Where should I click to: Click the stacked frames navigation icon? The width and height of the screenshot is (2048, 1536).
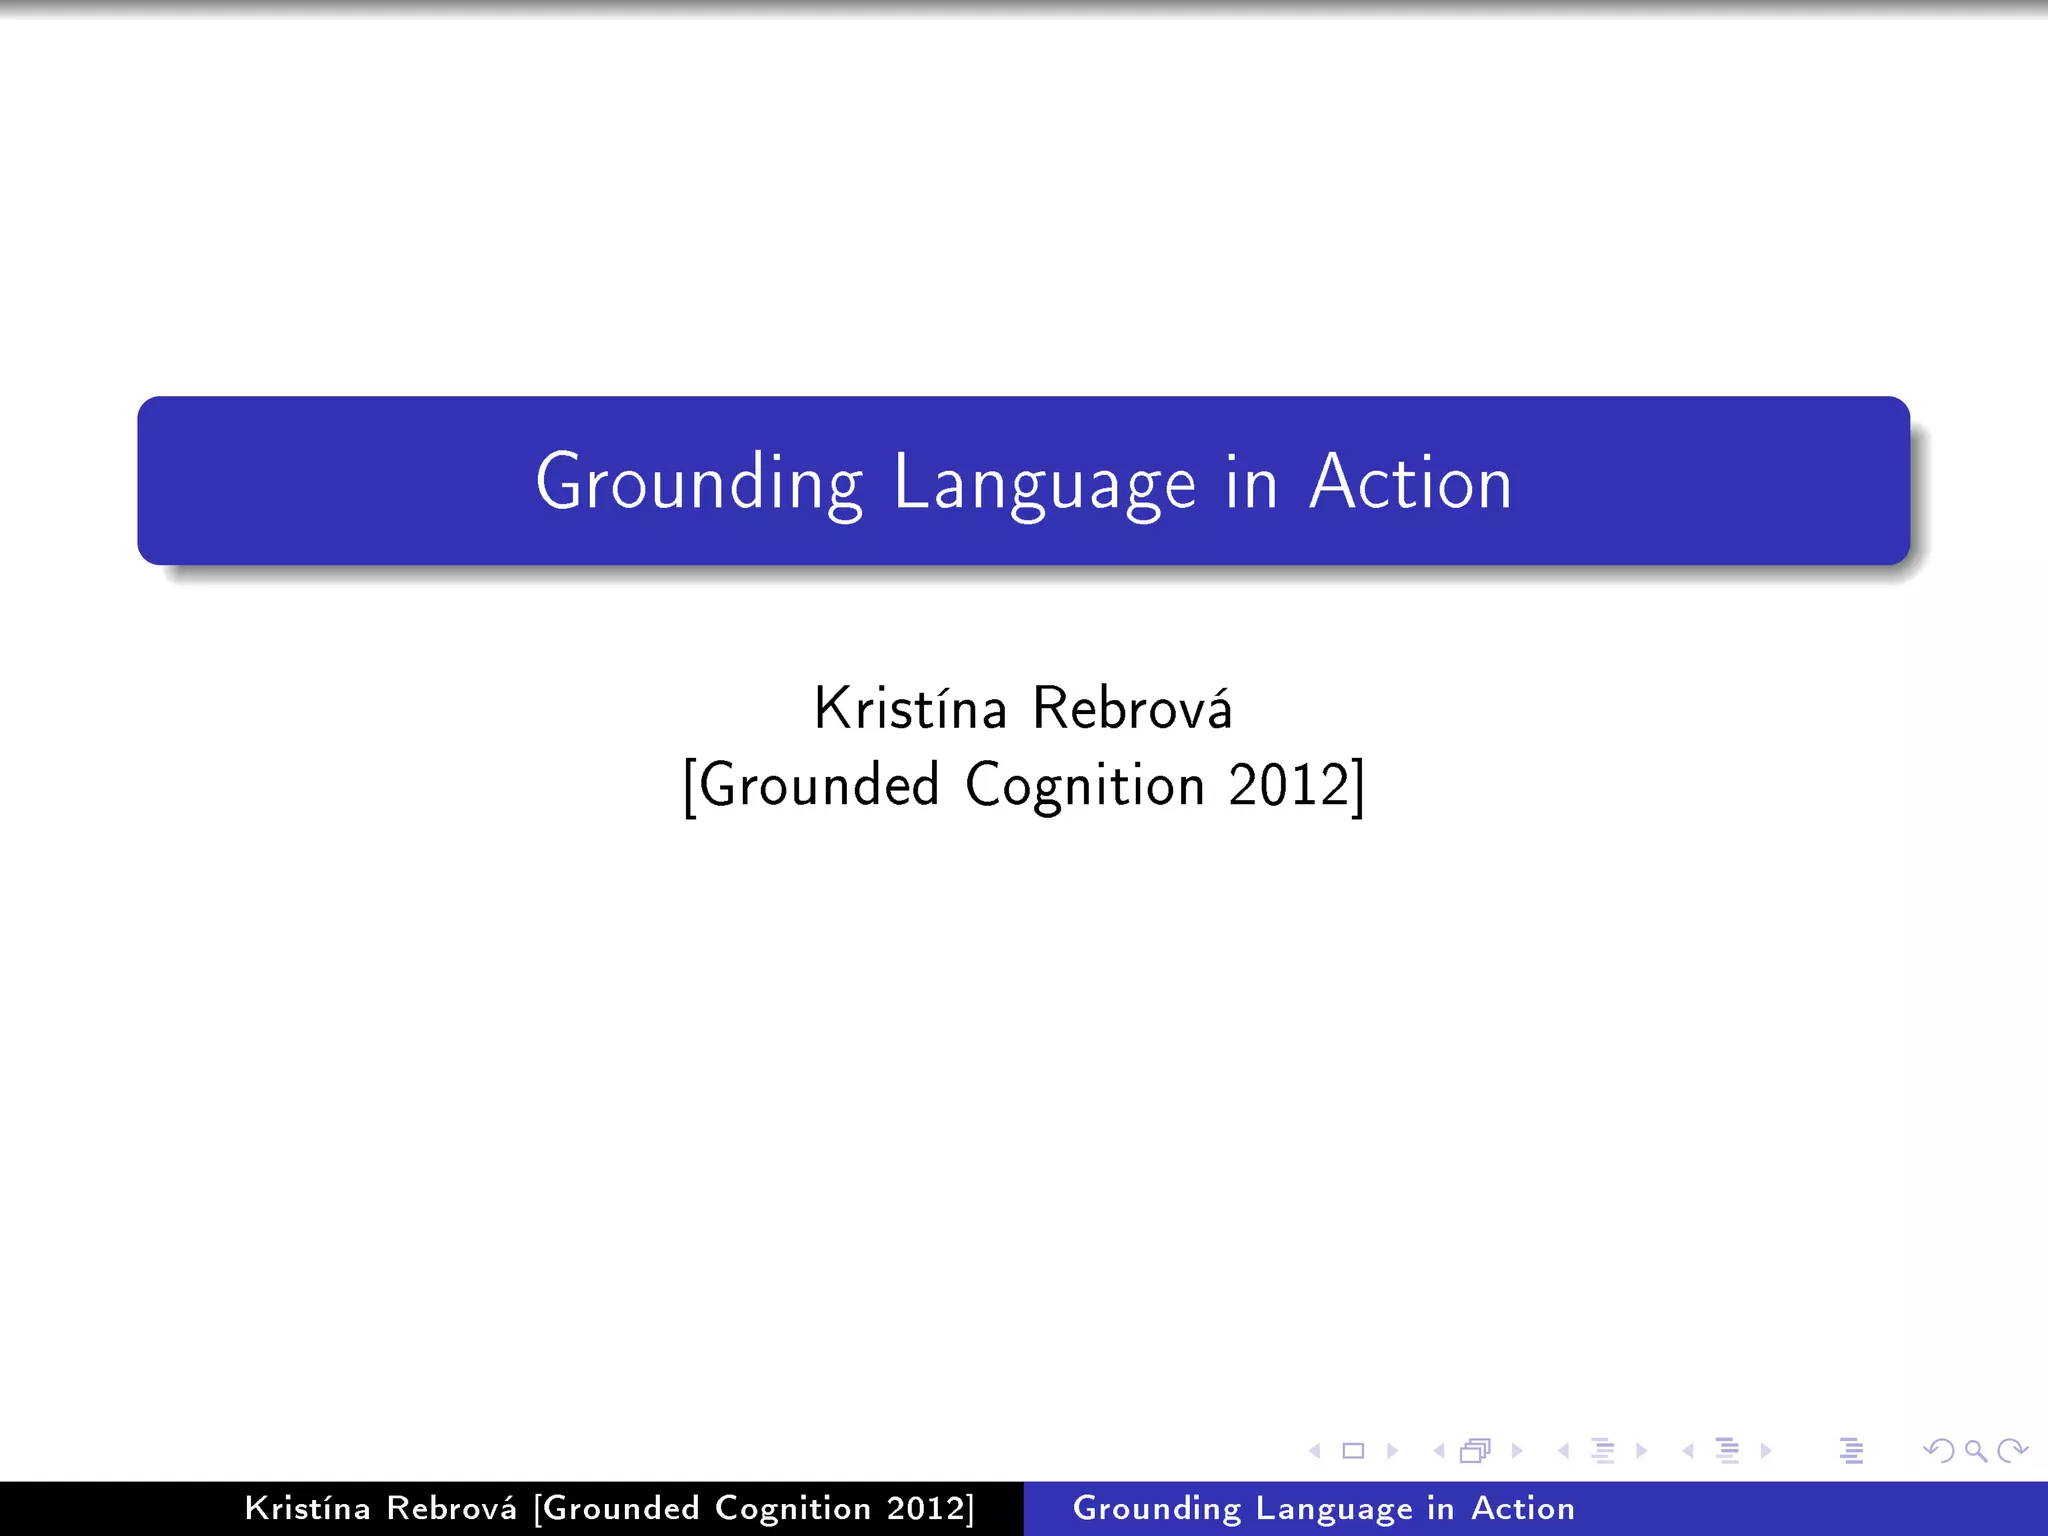click(x=1476, y=1451)
